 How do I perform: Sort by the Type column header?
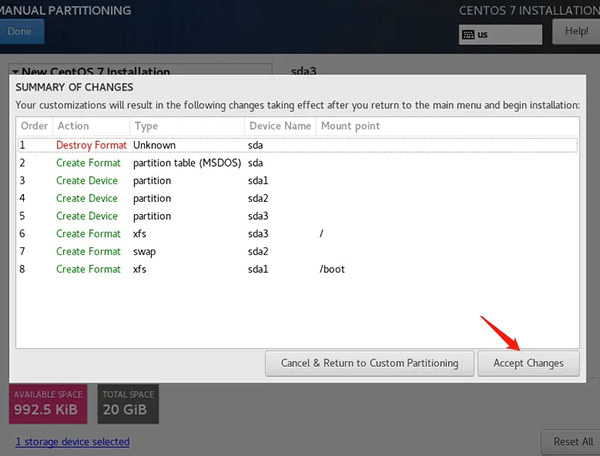186,126
